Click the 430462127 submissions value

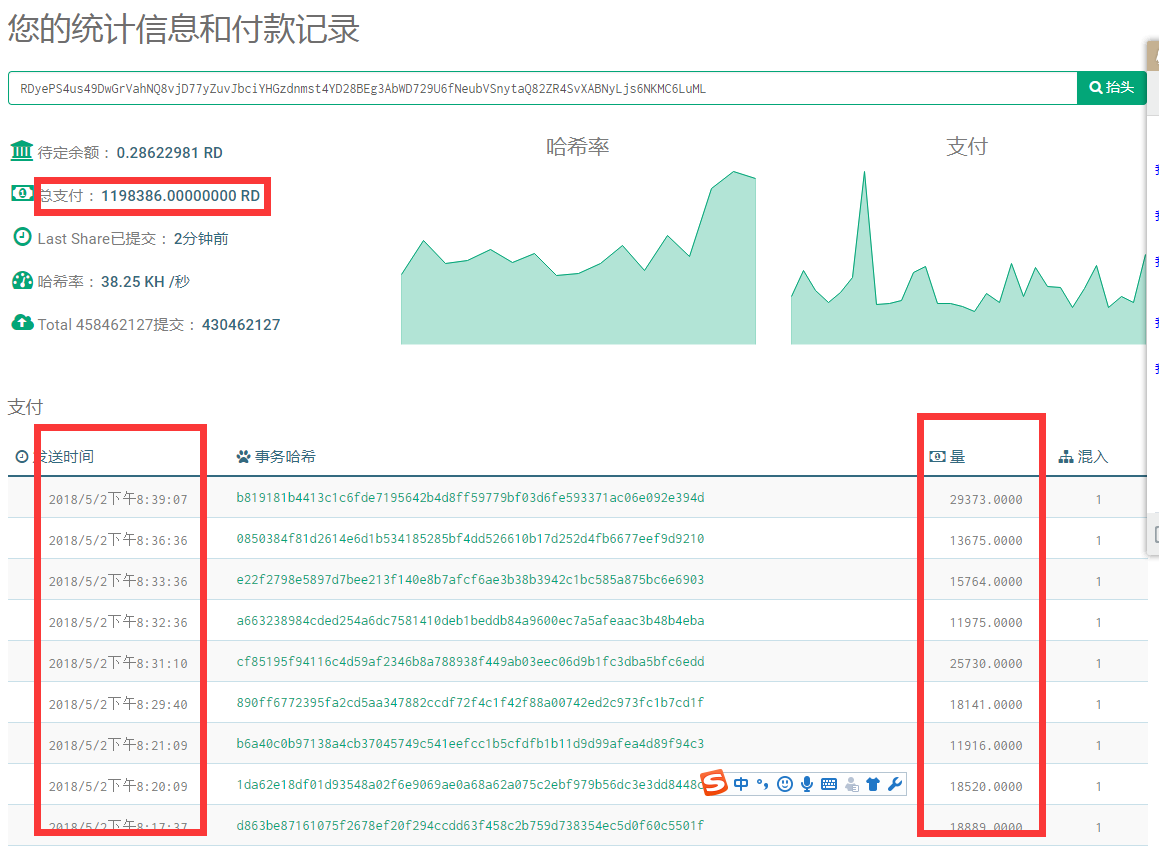pyautogui.click(x=241, y=324)
